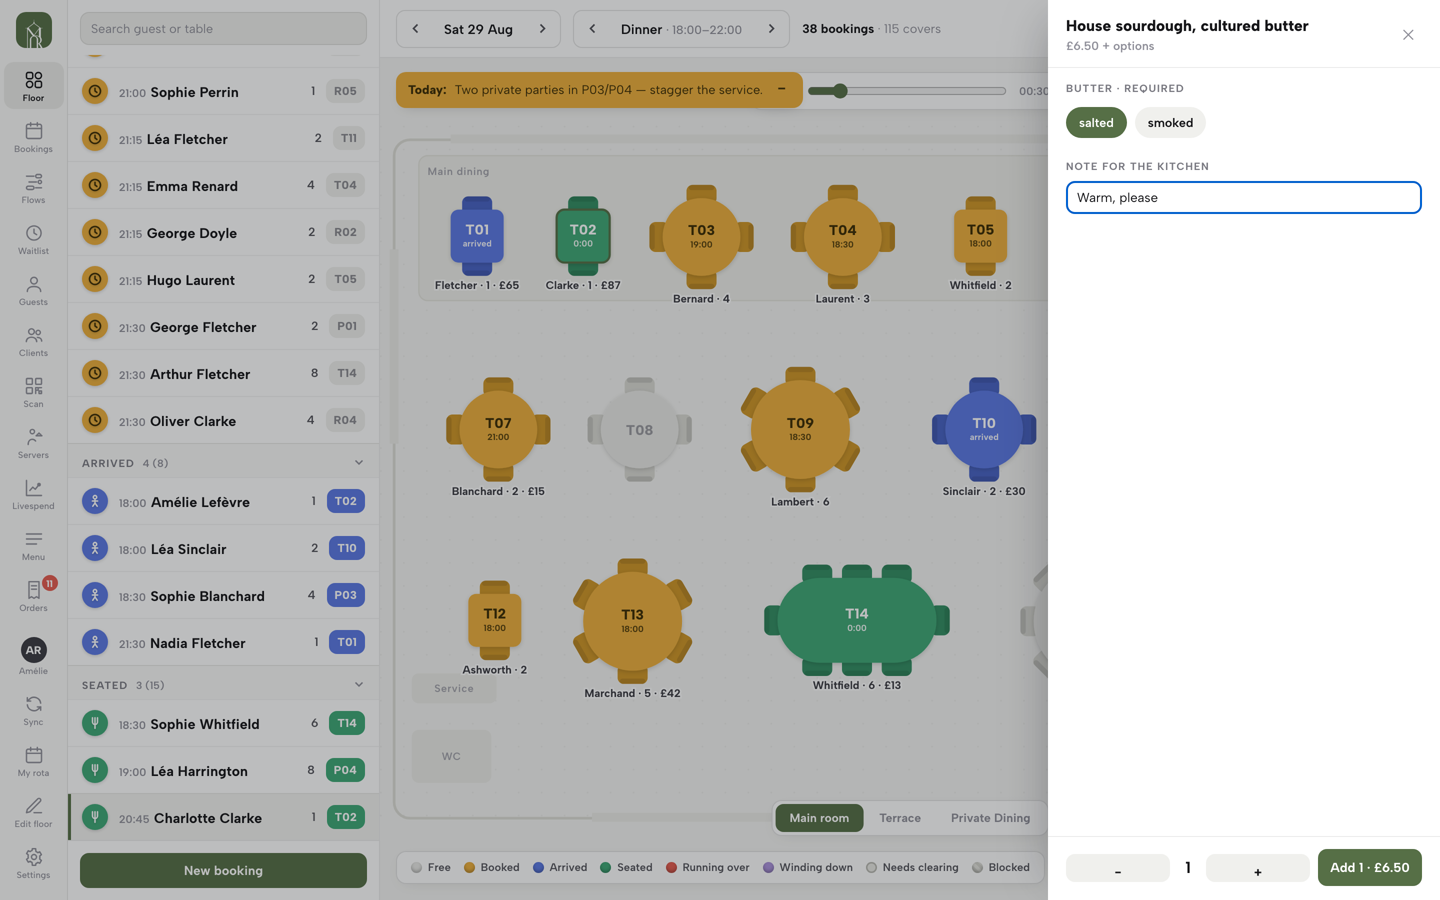This screenshot has height=900, width=1440.
Task: Click the New booking button
Action: [x=223, y=870]
